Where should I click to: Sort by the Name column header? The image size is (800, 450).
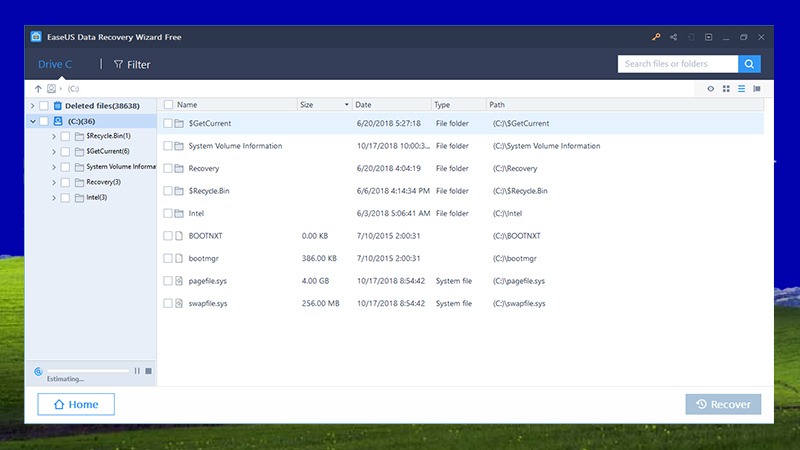(x=187, y=105)
